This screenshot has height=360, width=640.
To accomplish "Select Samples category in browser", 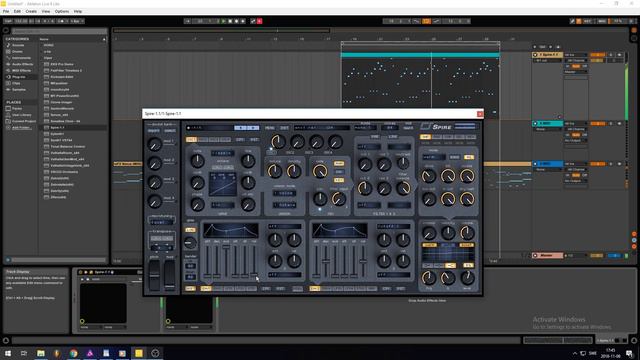I will 19,89.
